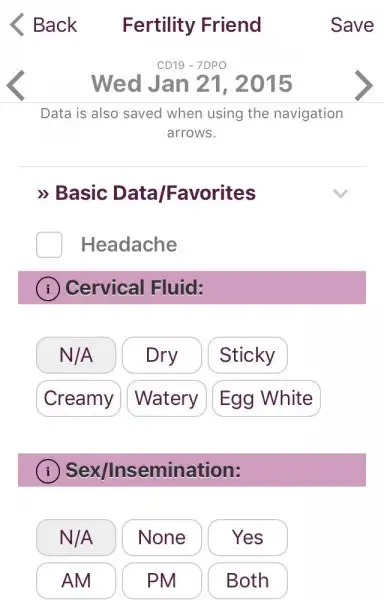Select Sticky cervical fluid option
Viewport: 384px width, 600px height.
click(x=247, y=355)
